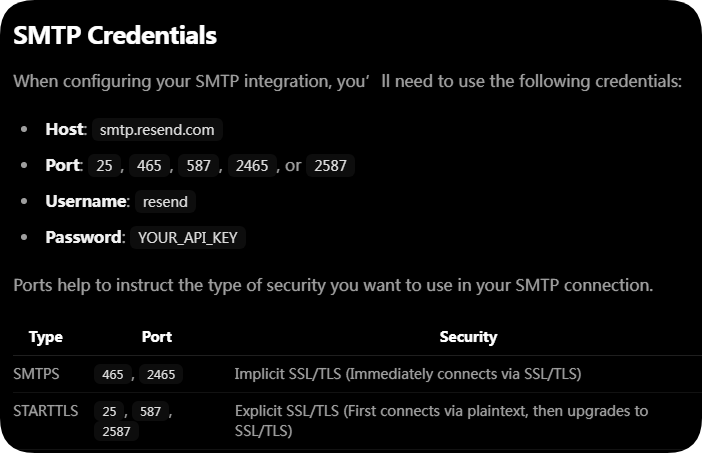Click the YOUR_API_KEY password chip

(x=188, y=238)
